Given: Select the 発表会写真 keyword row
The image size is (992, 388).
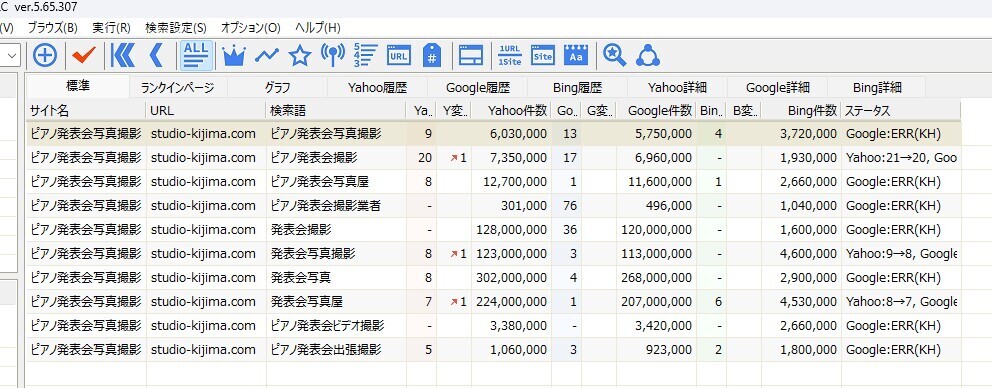Looking at the screenshot, I should tap(493, 278).
